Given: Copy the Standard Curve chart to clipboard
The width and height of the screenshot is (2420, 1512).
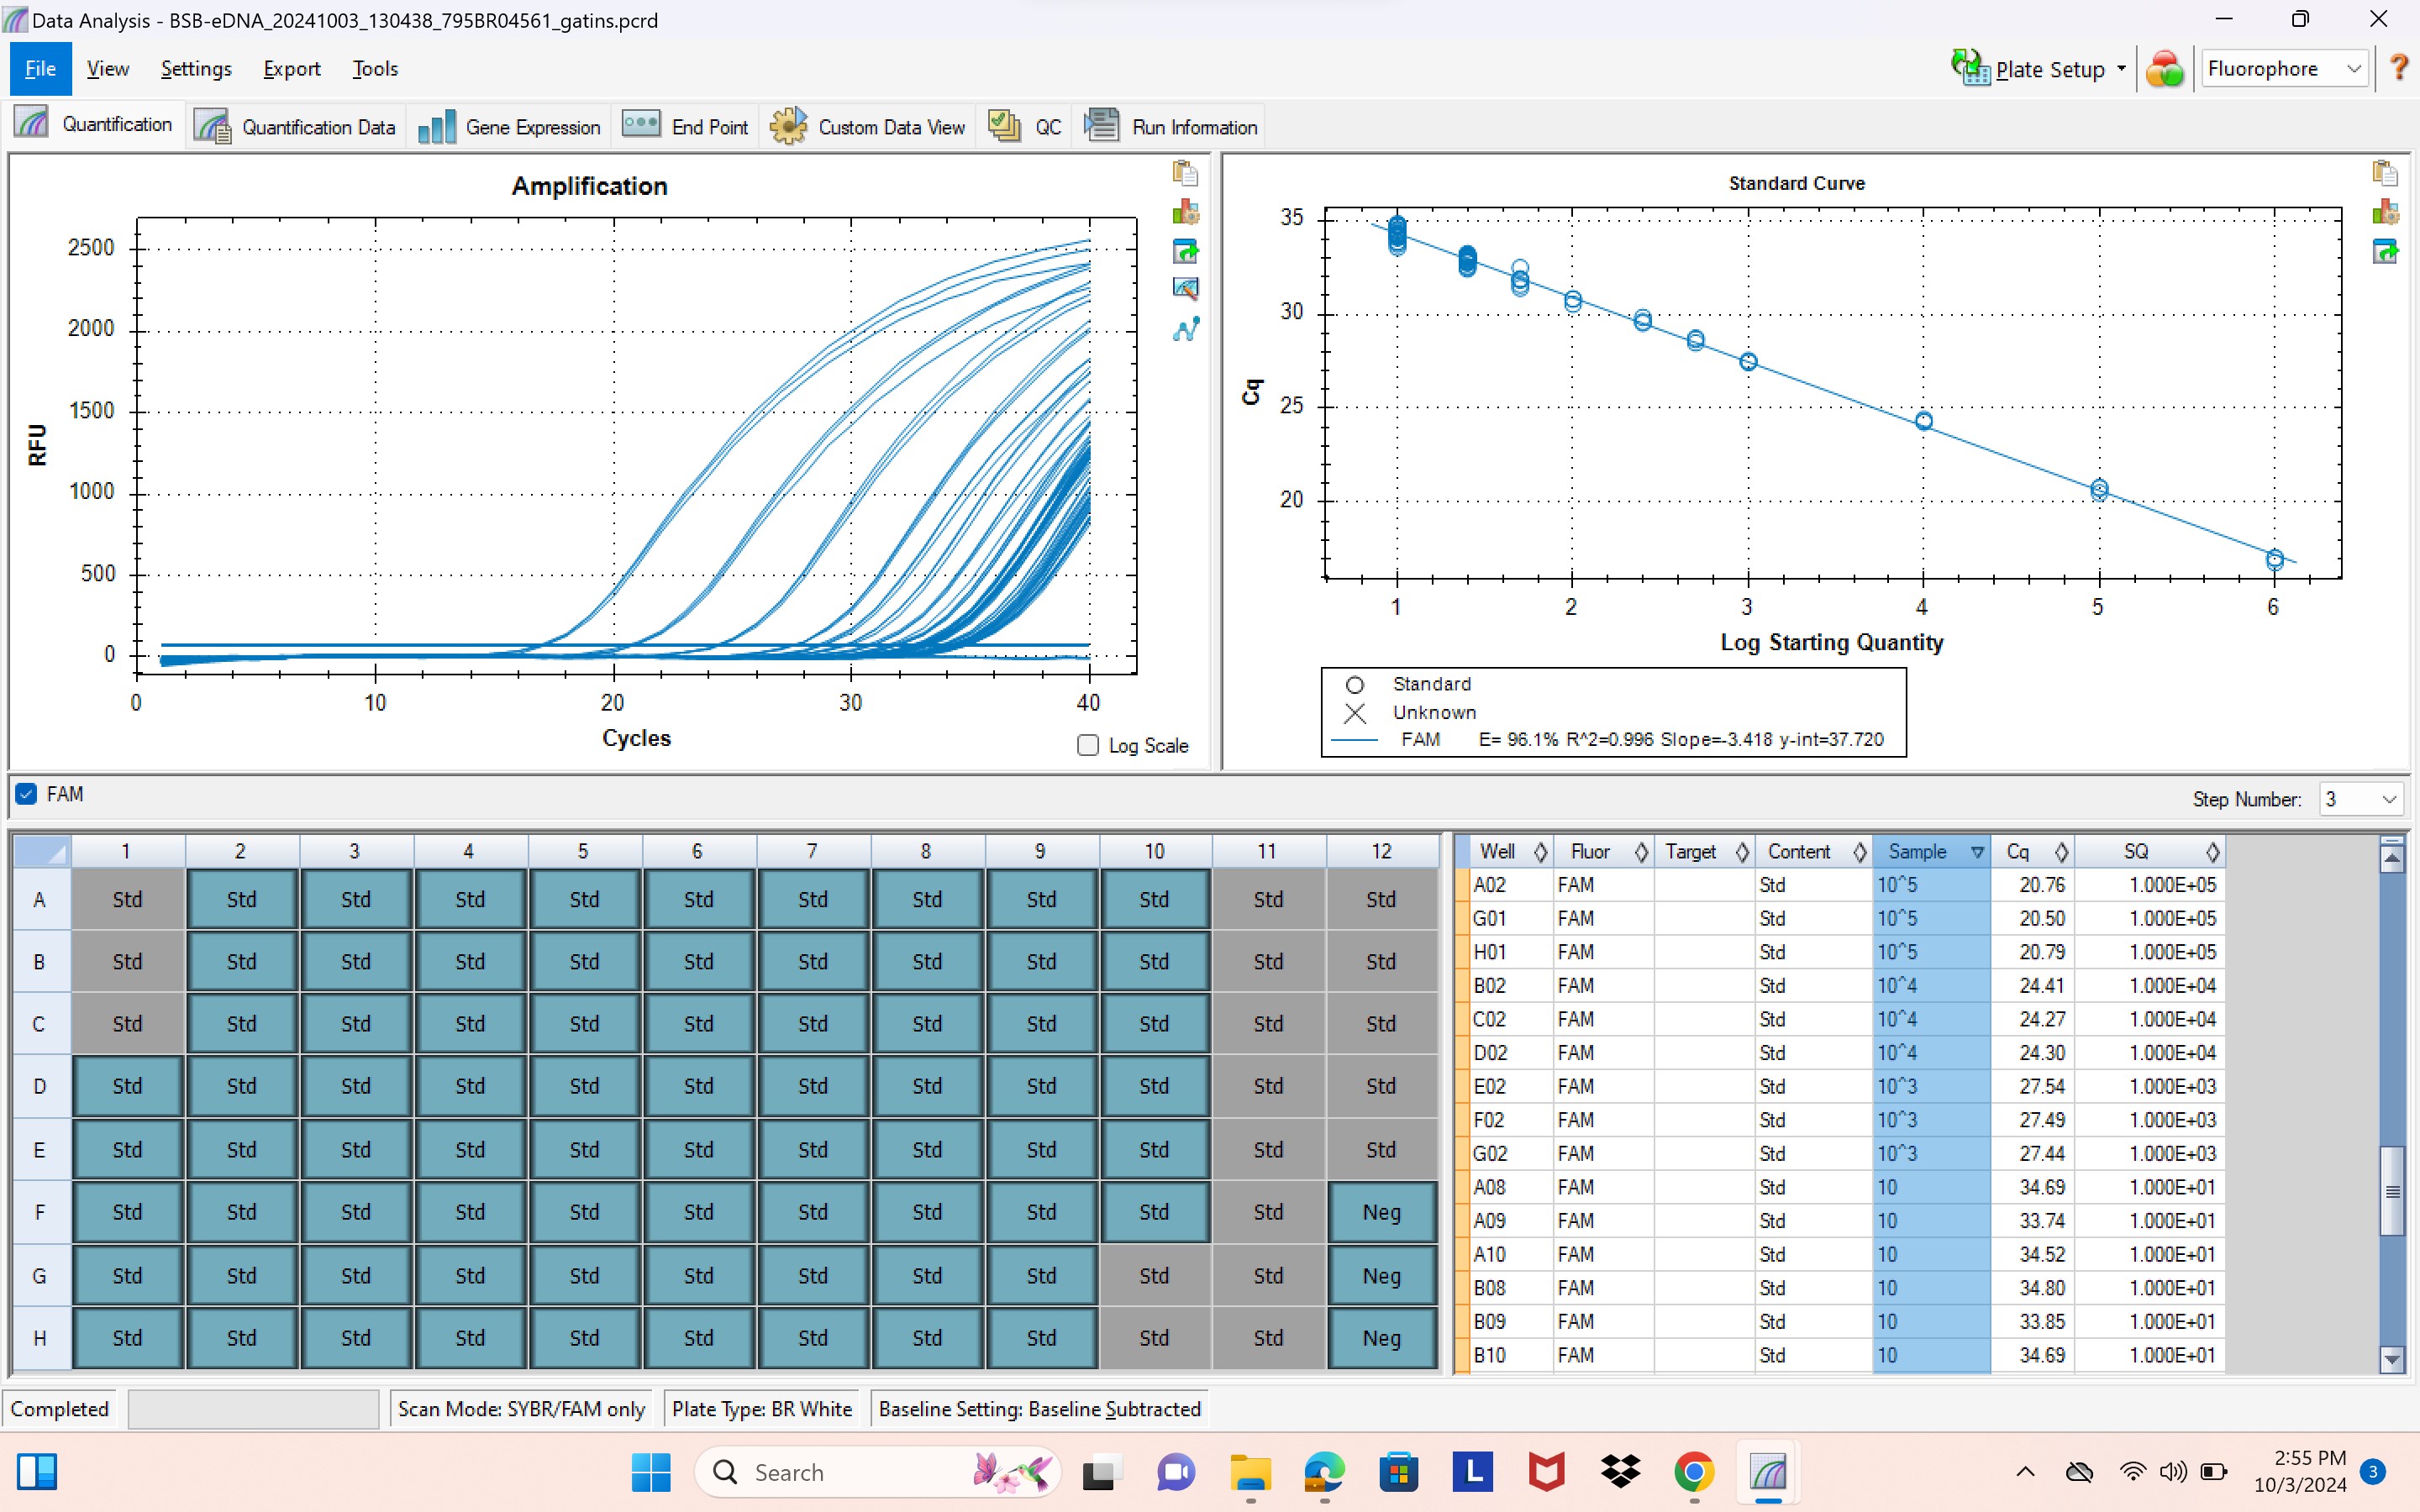Looking at the screenshot, I should (x=2385, y=173).
